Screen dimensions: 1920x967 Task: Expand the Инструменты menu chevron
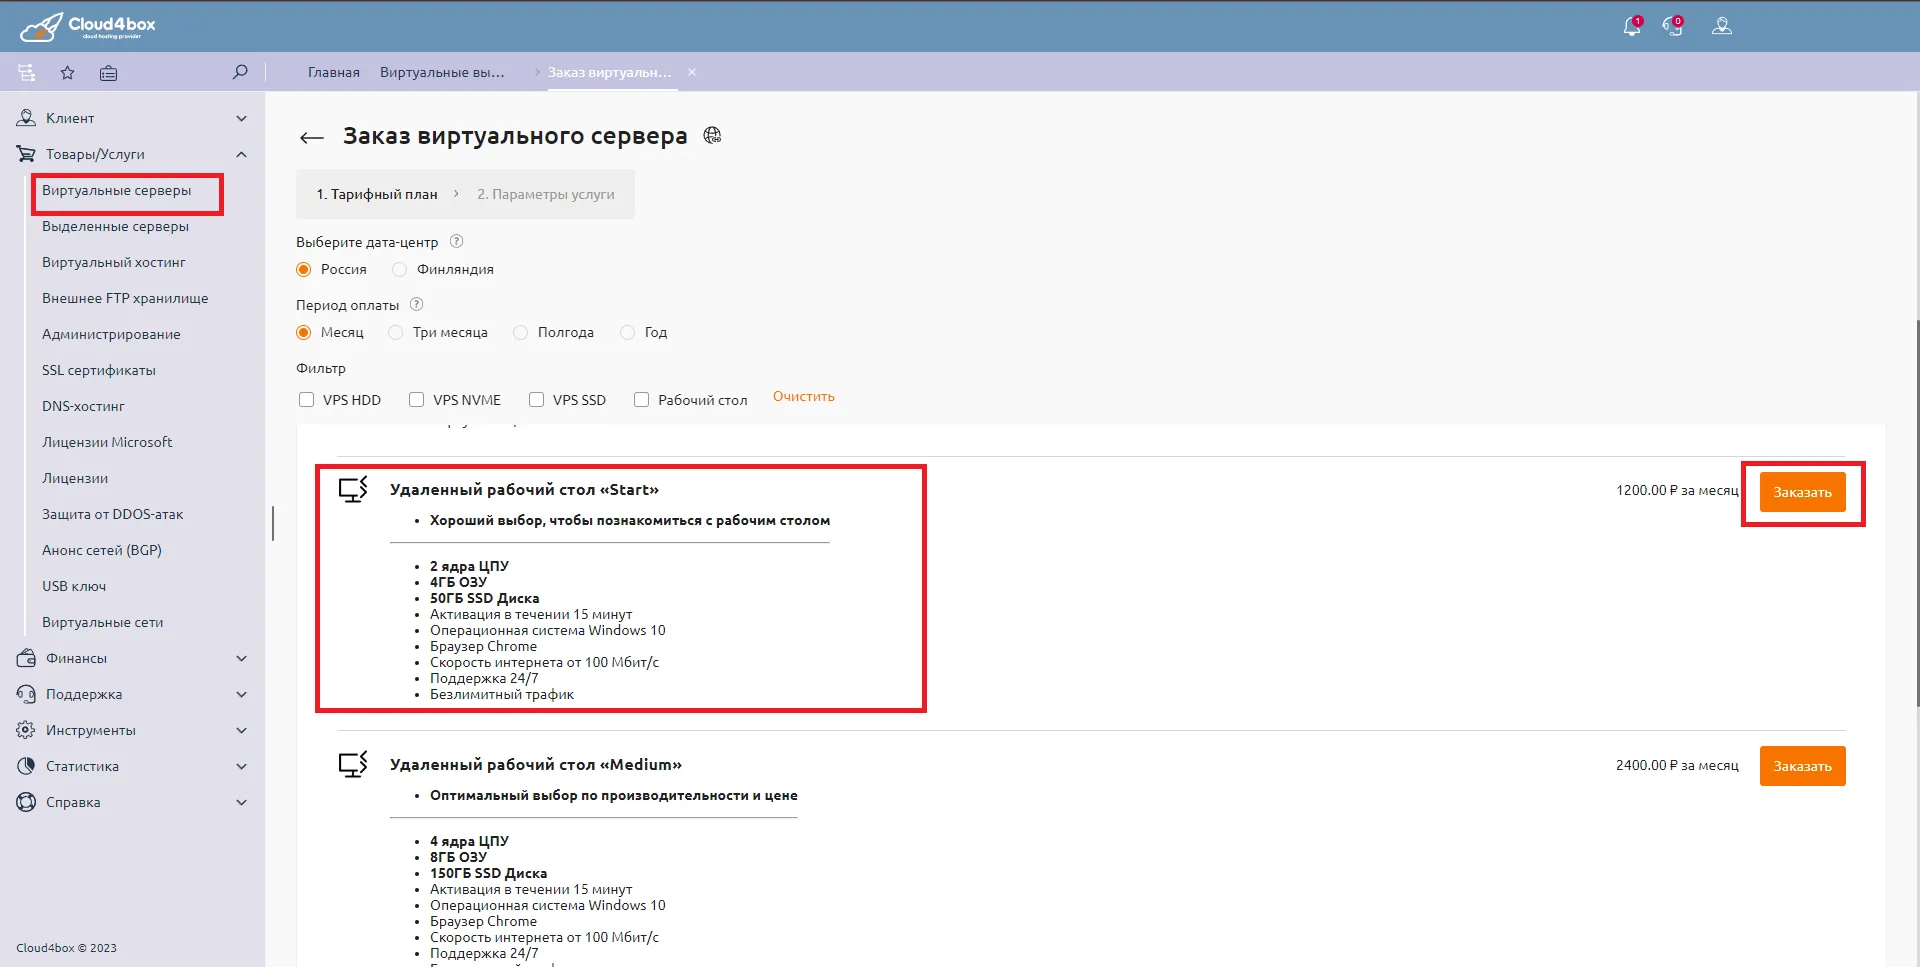point(241,730)
